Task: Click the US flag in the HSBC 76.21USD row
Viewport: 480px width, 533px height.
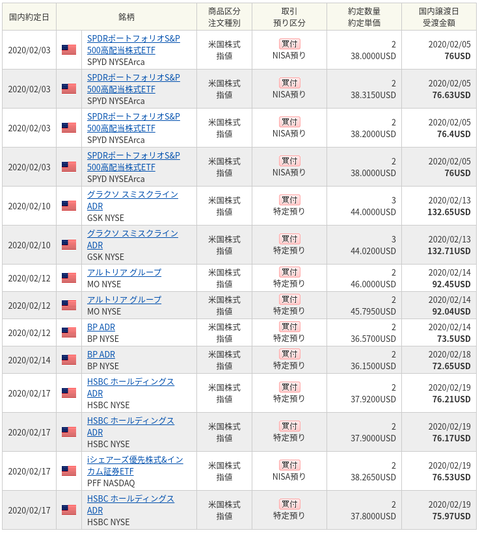Action: (x=69, y=393)
